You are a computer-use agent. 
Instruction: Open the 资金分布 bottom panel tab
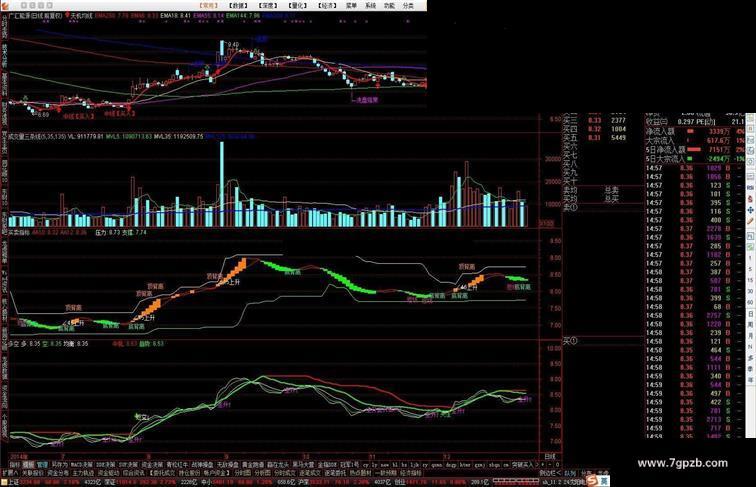[x=57, y=473]
